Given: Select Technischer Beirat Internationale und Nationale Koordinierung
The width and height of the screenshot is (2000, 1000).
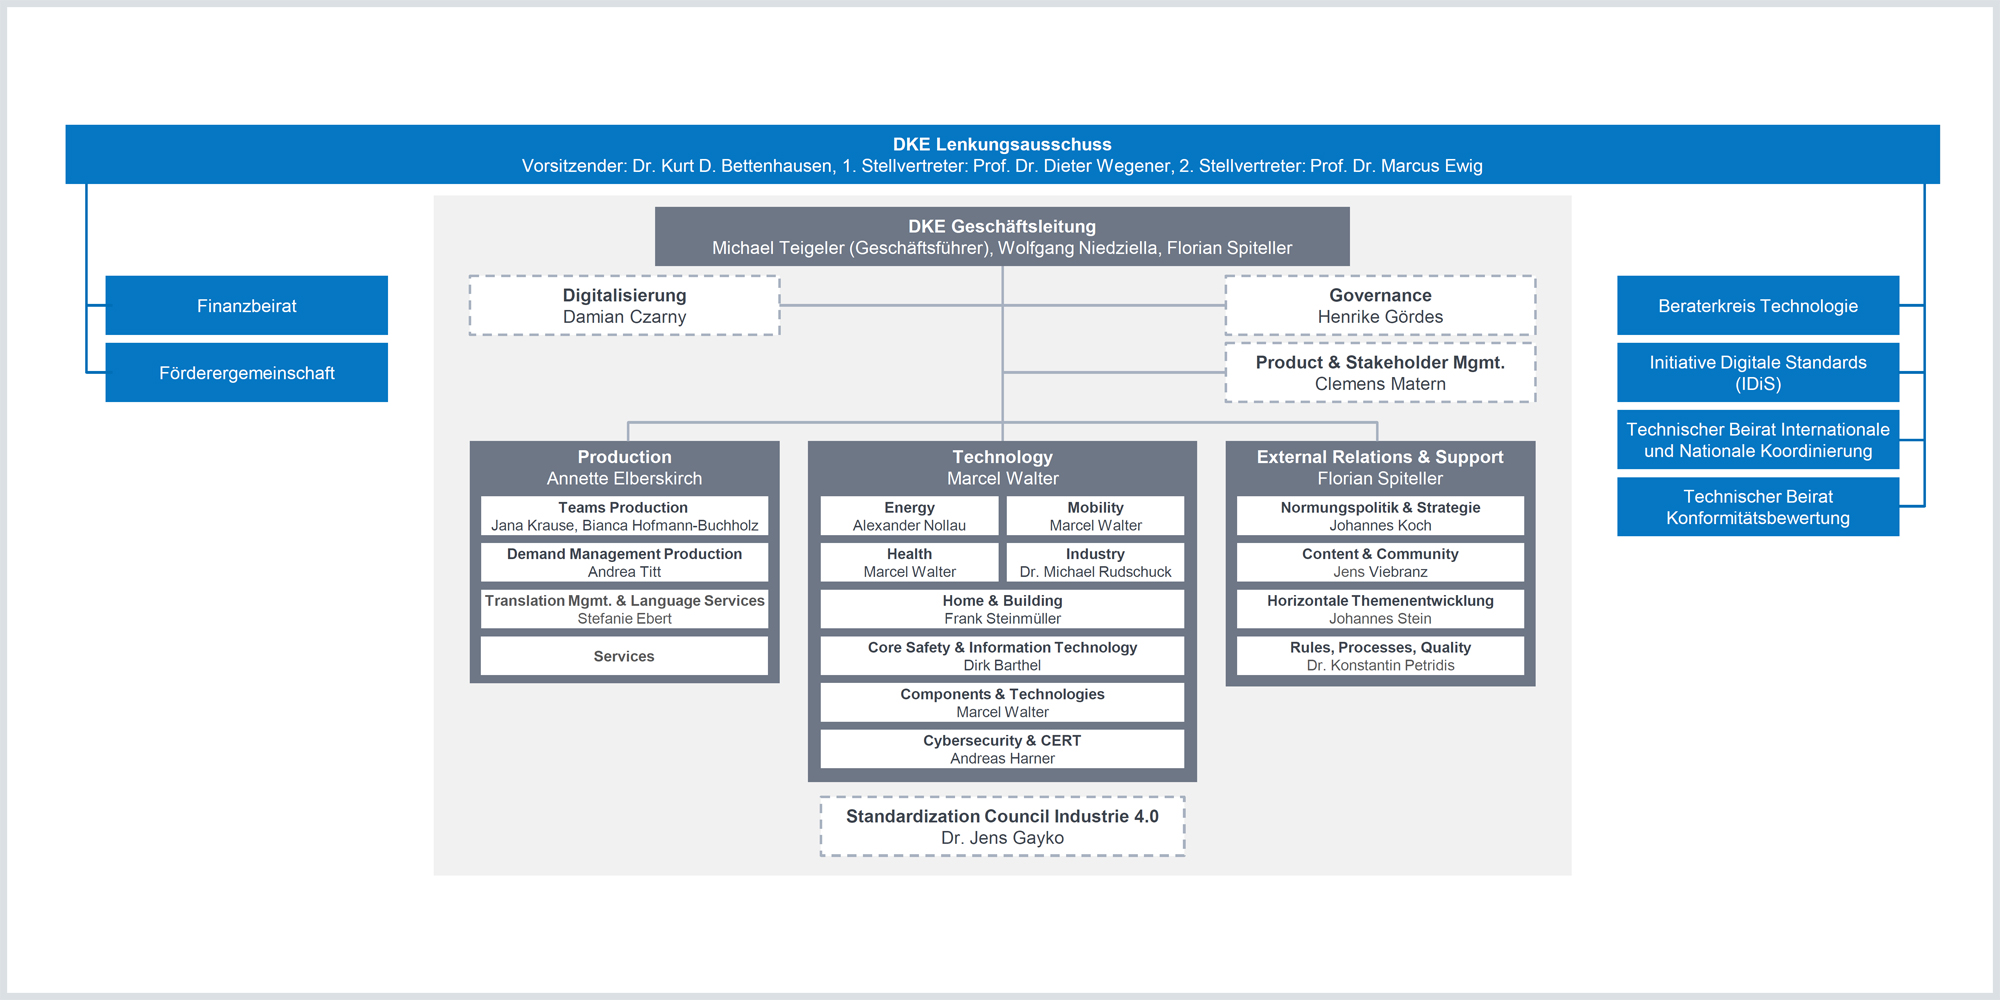Looking at the screenshot, I should [x=1758, y=440].
